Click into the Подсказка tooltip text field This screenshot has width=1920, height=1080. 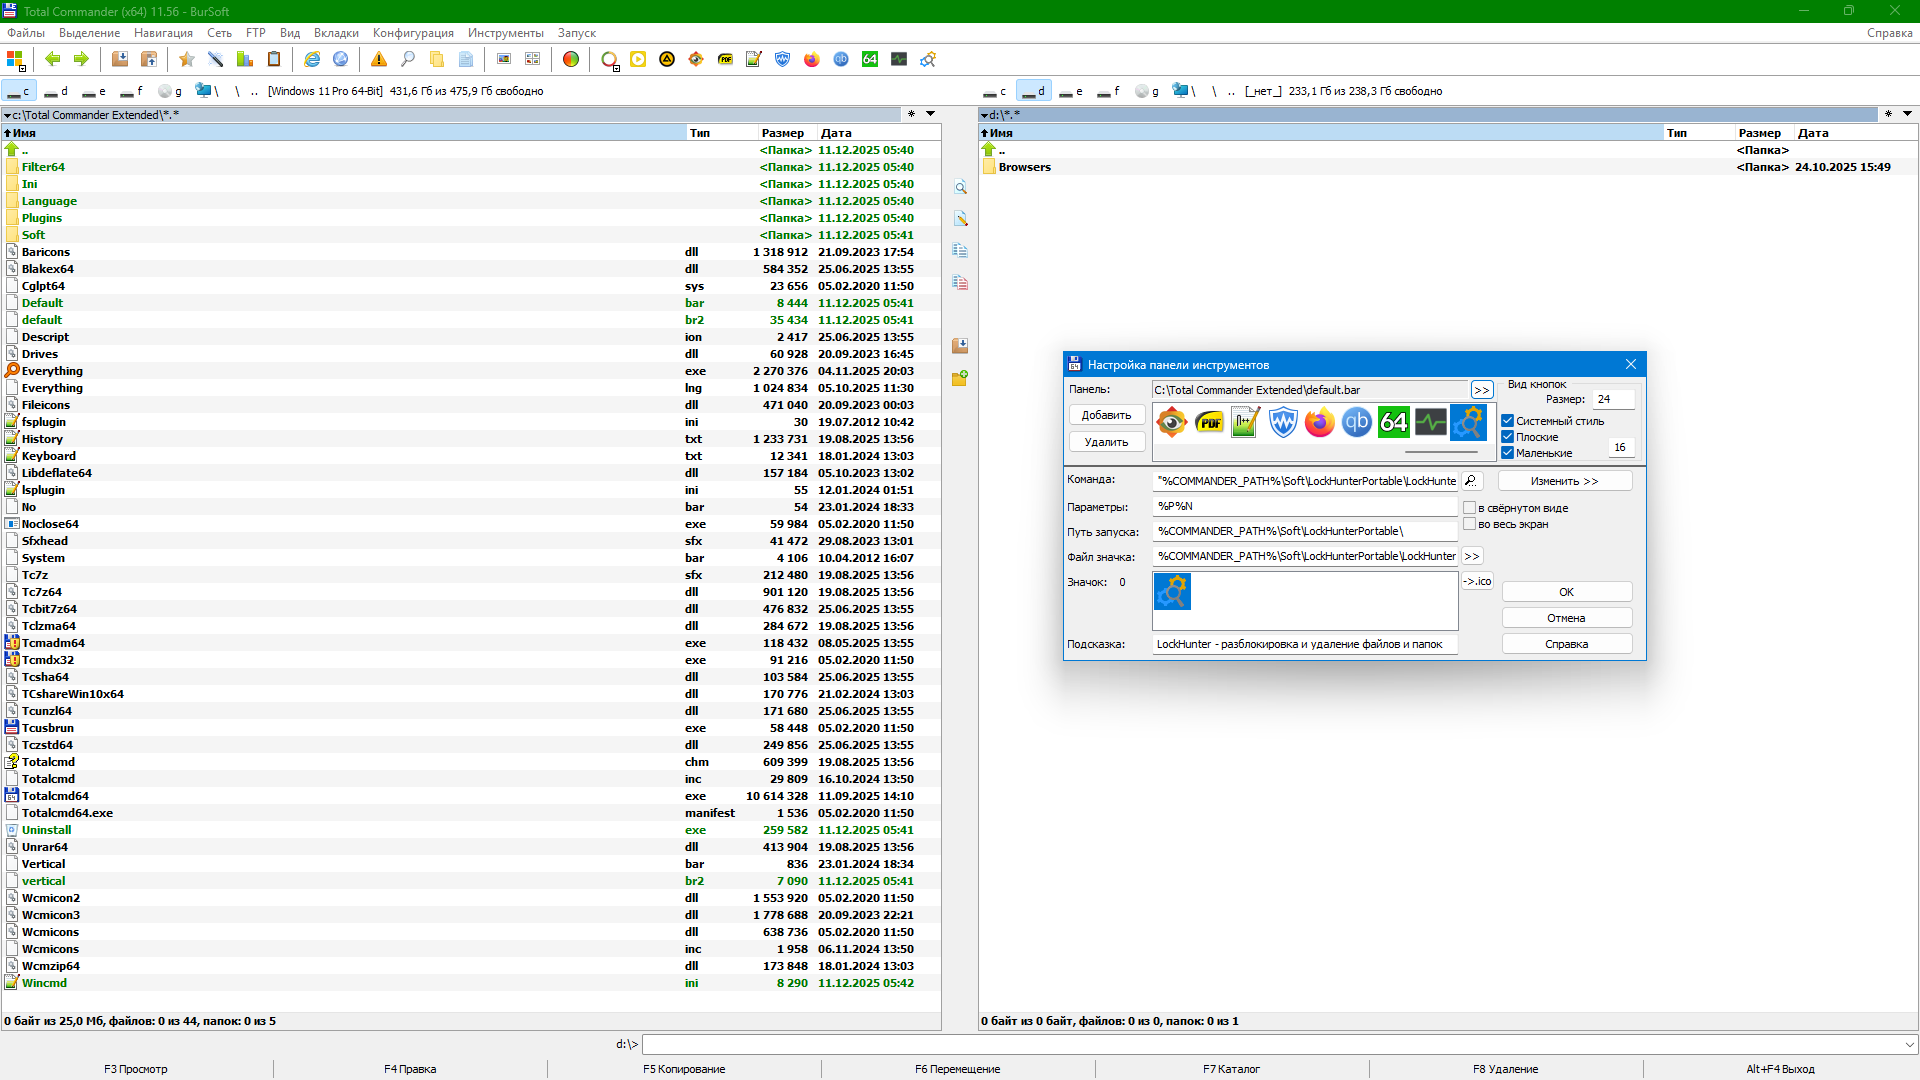coord(1304,644)
